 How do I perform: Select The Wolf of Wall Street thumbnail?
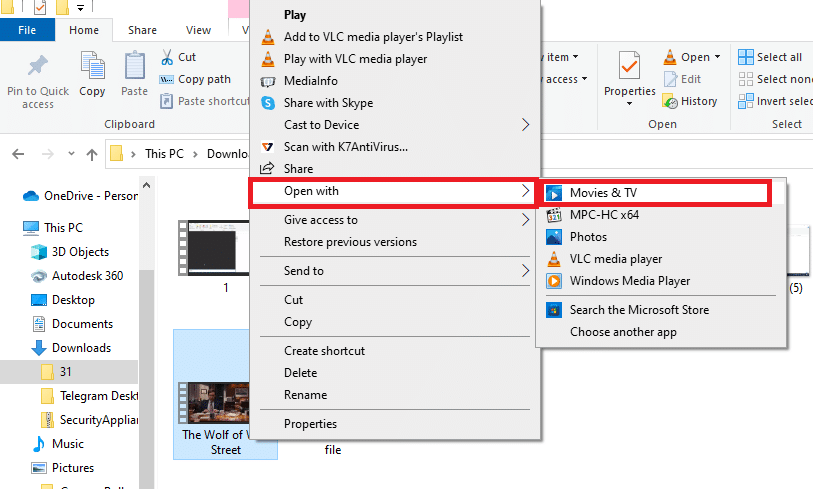pos(214,403)
